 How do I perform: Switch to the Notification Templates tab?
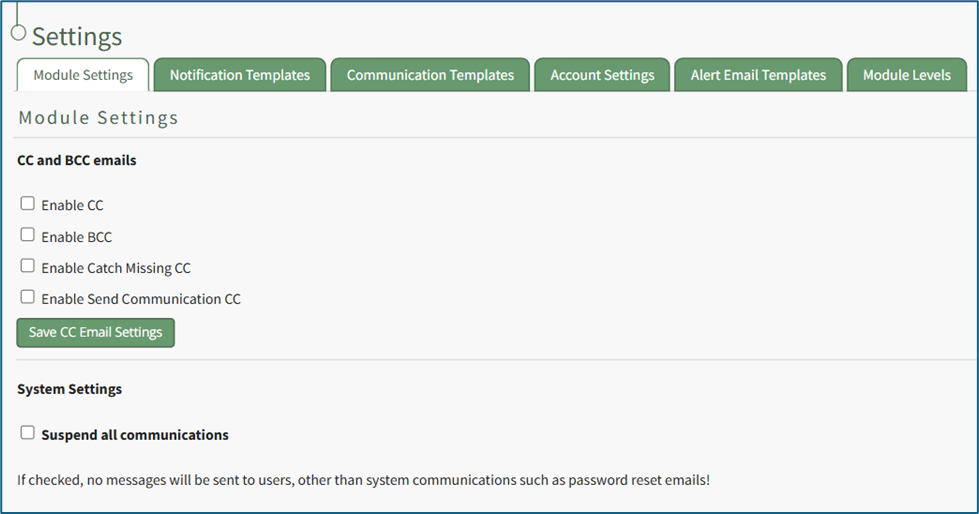239,75
